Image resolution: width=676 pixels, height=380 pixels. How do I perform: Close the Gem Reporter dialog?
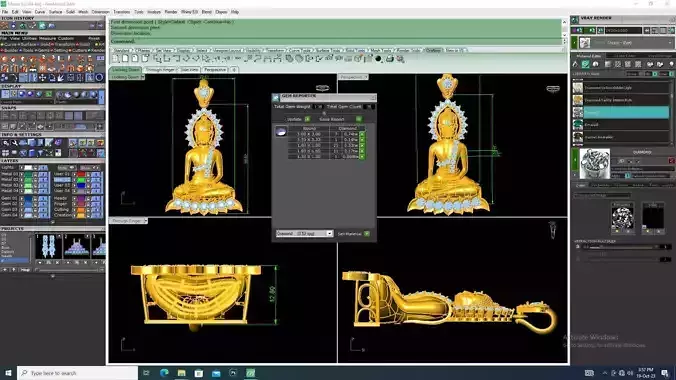click(x=373, y=97)
